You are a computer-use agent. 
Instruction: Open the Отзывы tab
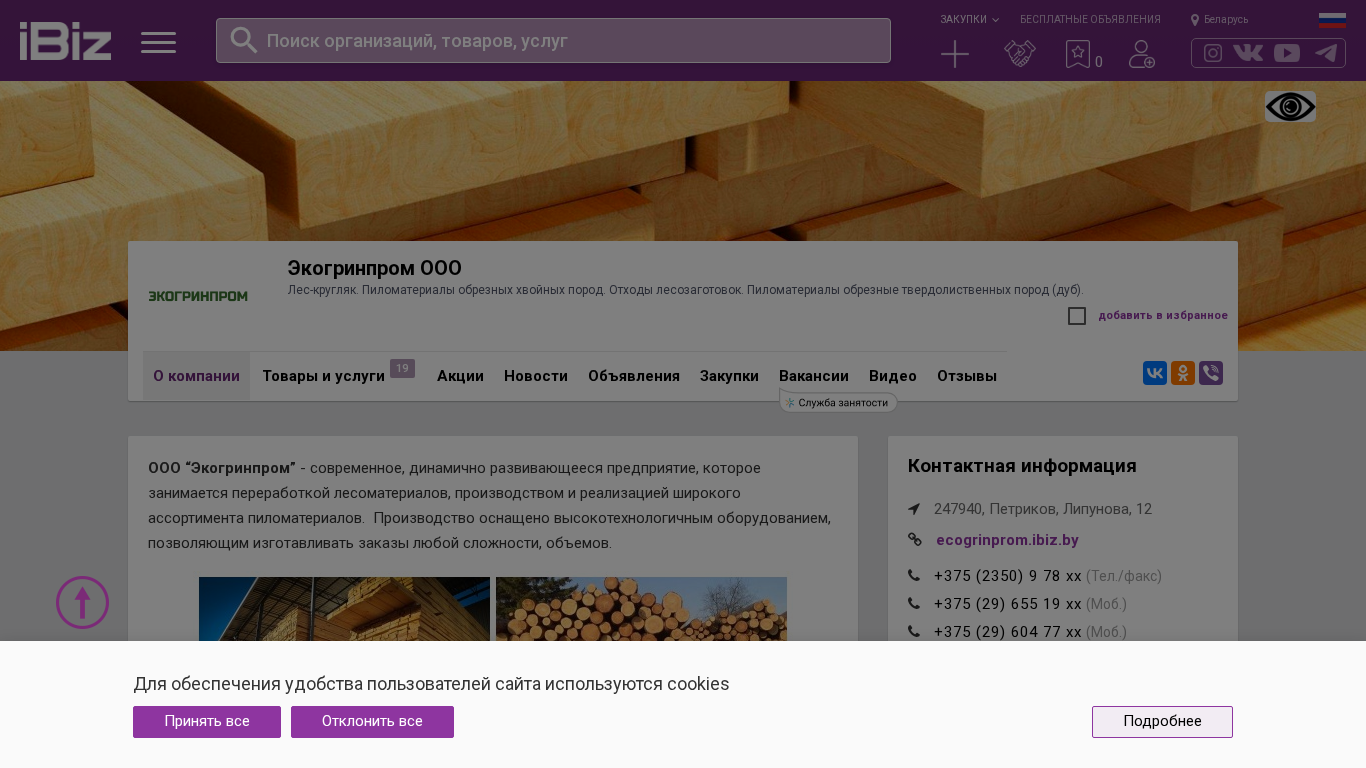click(x=967, y=376)
